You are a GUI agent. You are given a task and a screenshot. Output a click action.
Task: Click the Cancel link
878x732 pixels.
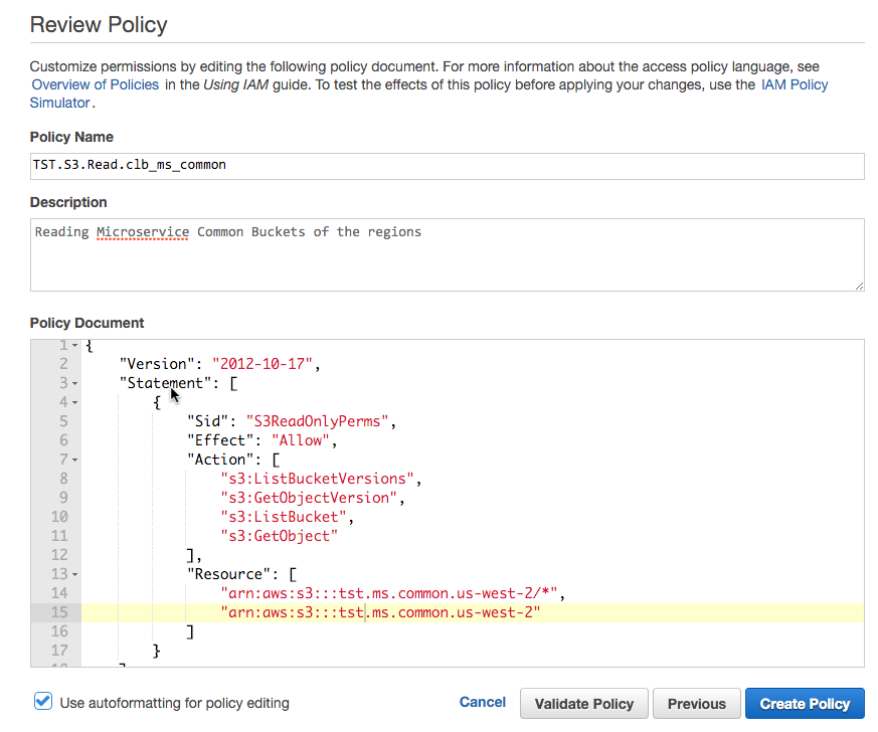click(x=482, y=702)
